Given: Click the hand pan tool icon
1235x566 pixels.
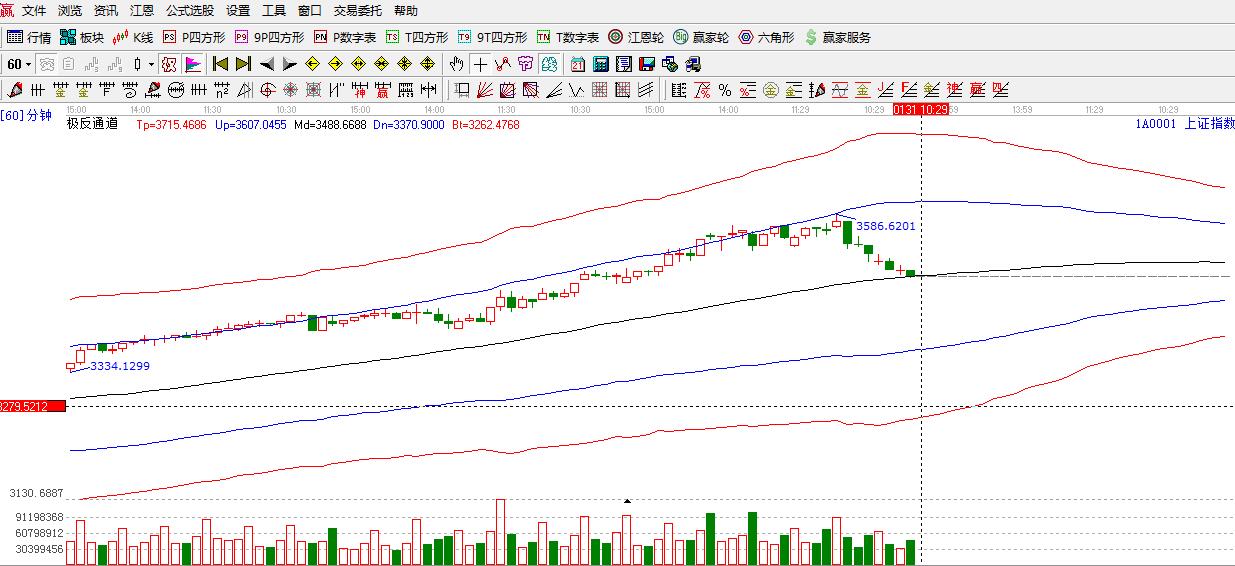Looking at the screenshot, I should coord(457,64).
